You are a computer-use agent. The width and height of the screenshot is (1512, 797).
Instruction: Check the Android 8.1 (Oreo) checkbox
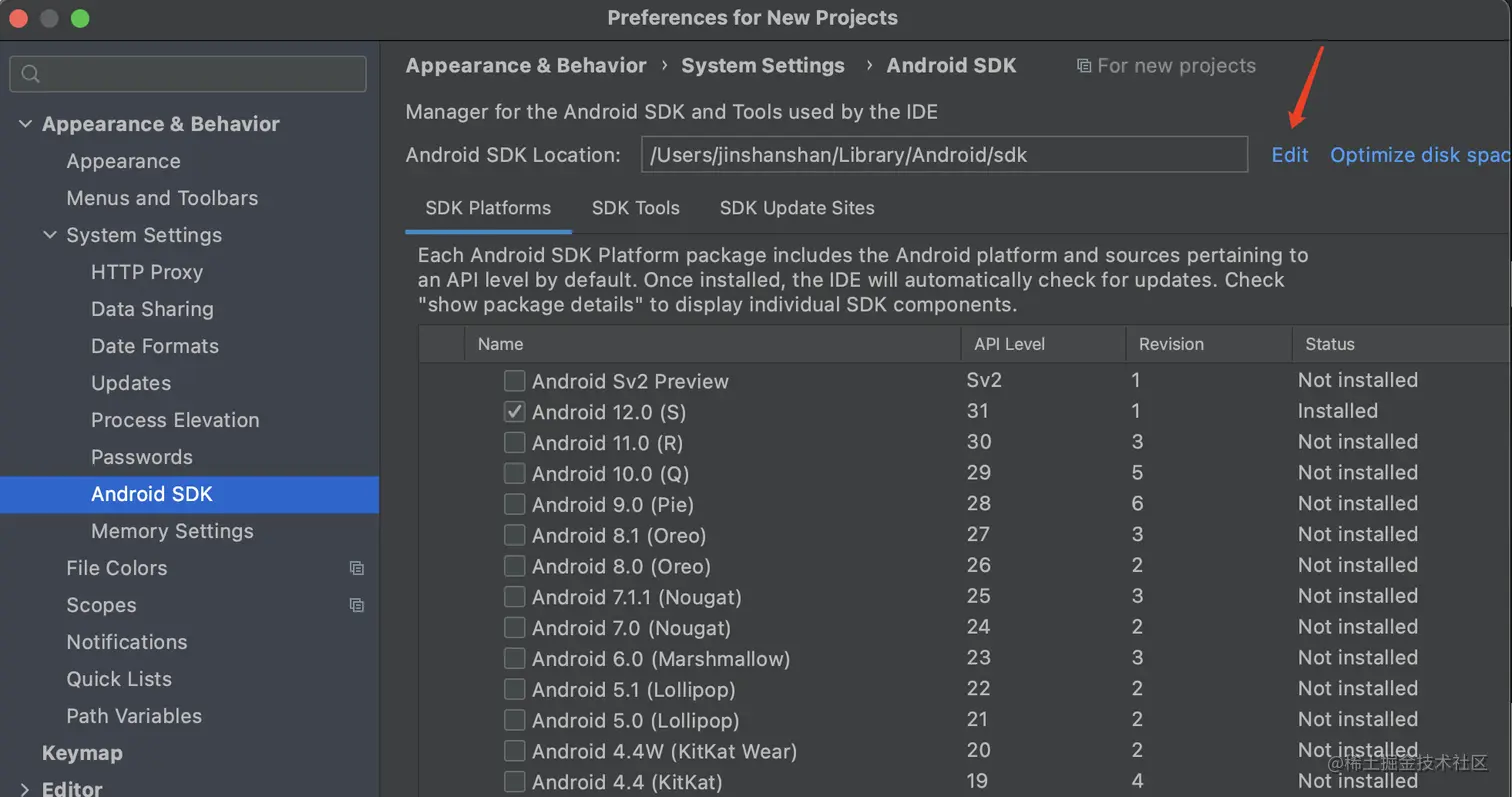coord(514,535)
